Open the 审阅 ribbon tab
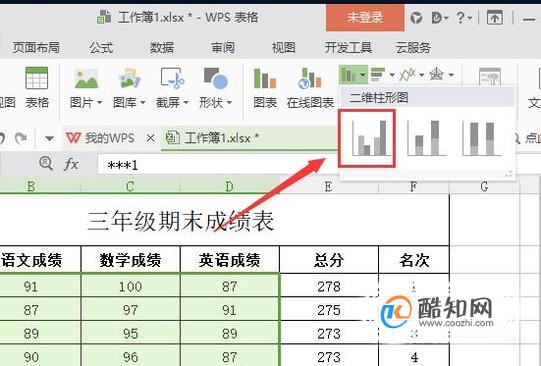The height and width of the screenshot is (366, 541). [223, 48]
